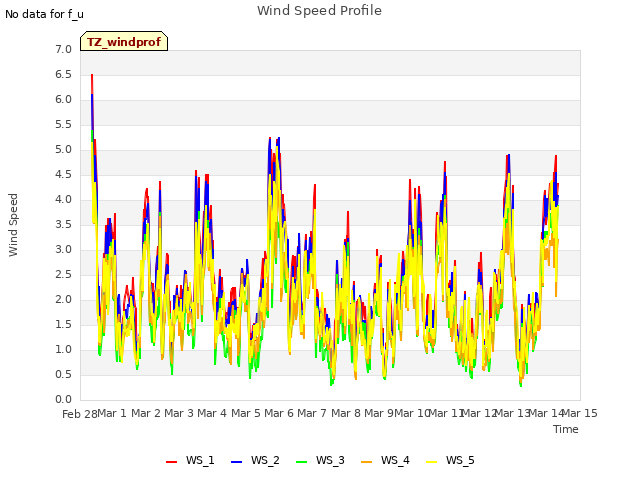Click the Mar 4 x-axis tick label
The width and height of the screenshot is (640, 480).
(x=212, y=413)
